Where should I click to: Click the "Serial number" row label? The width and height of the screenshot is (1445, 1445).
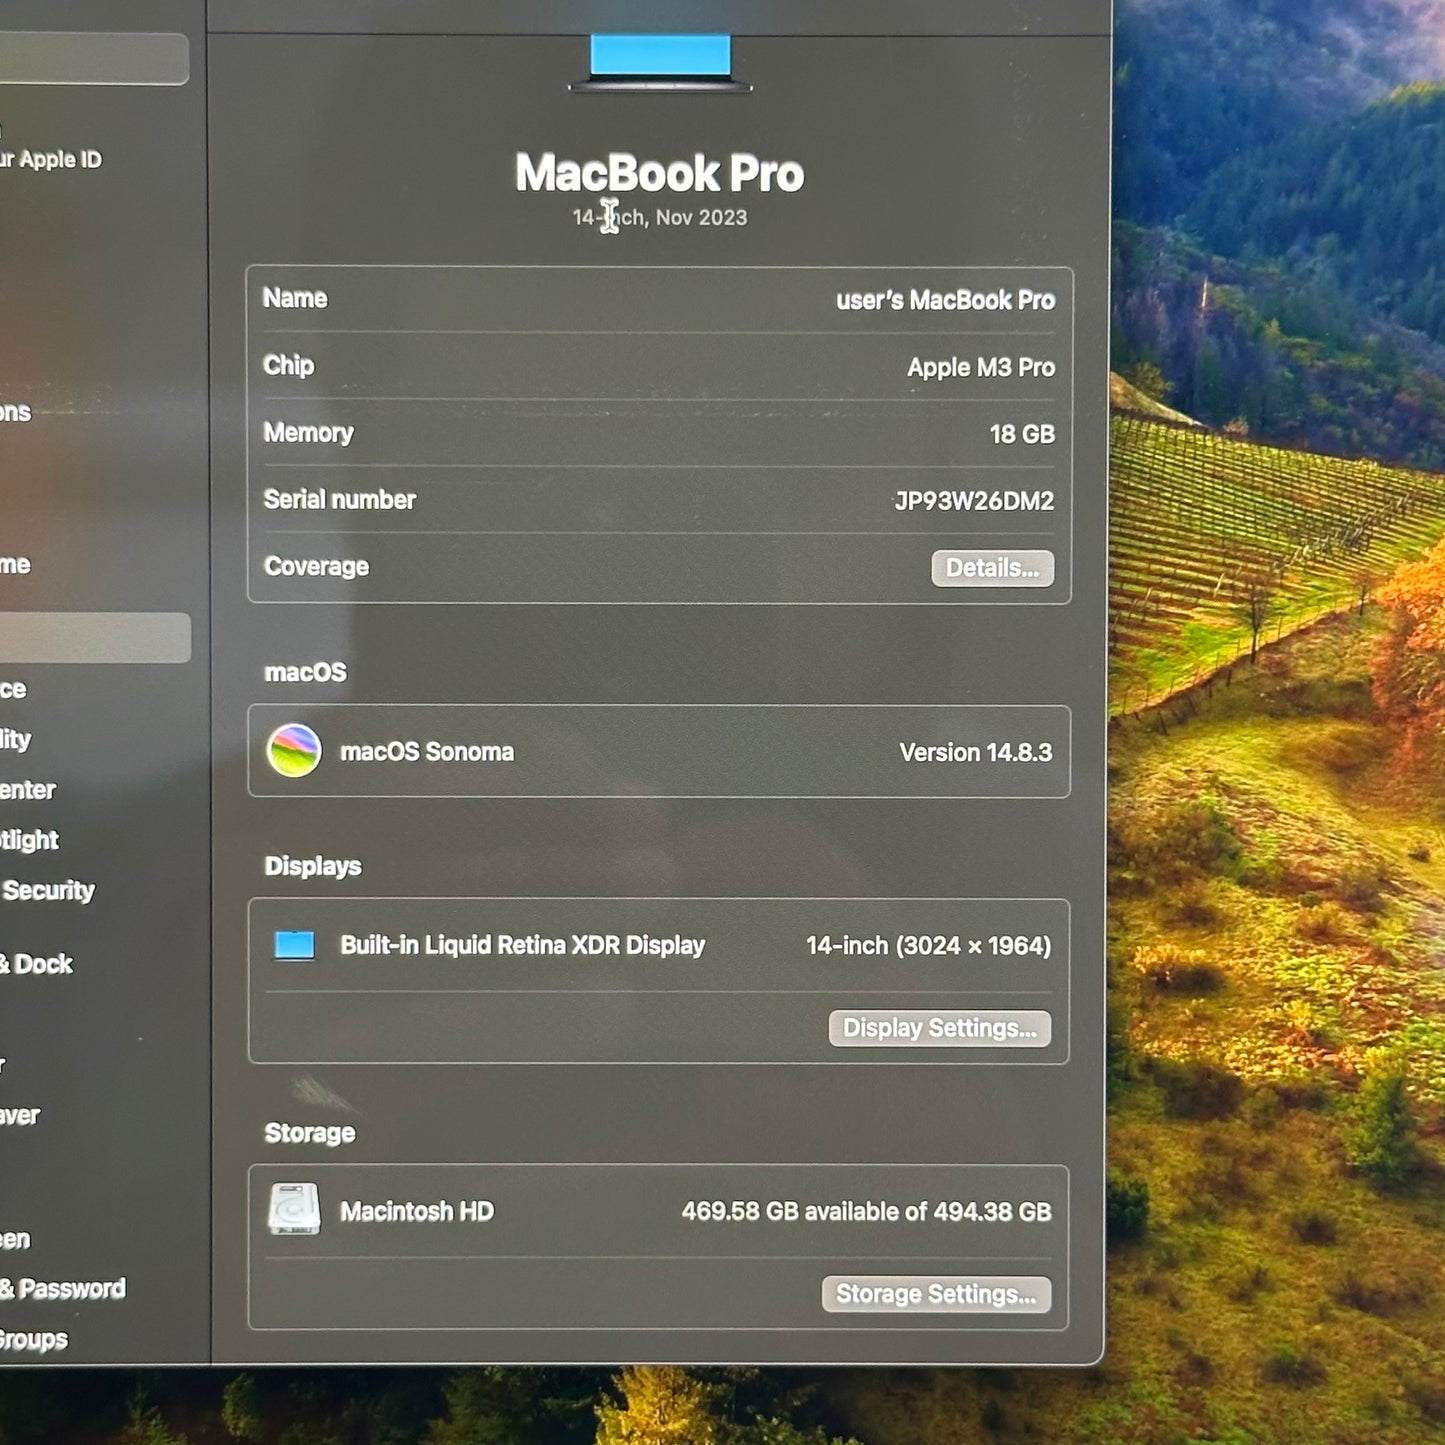(339, 500)
